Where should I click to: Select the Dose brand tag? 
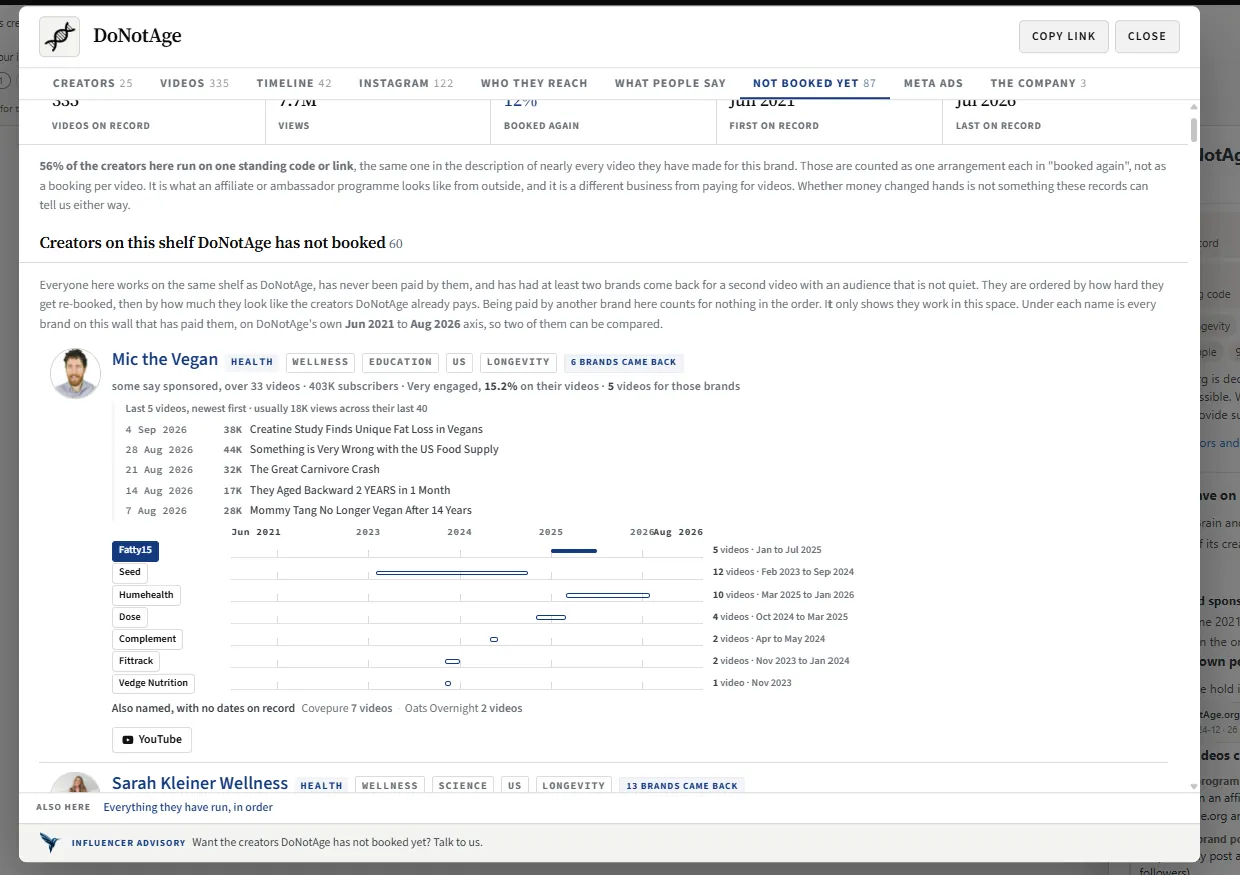[130, 617]
